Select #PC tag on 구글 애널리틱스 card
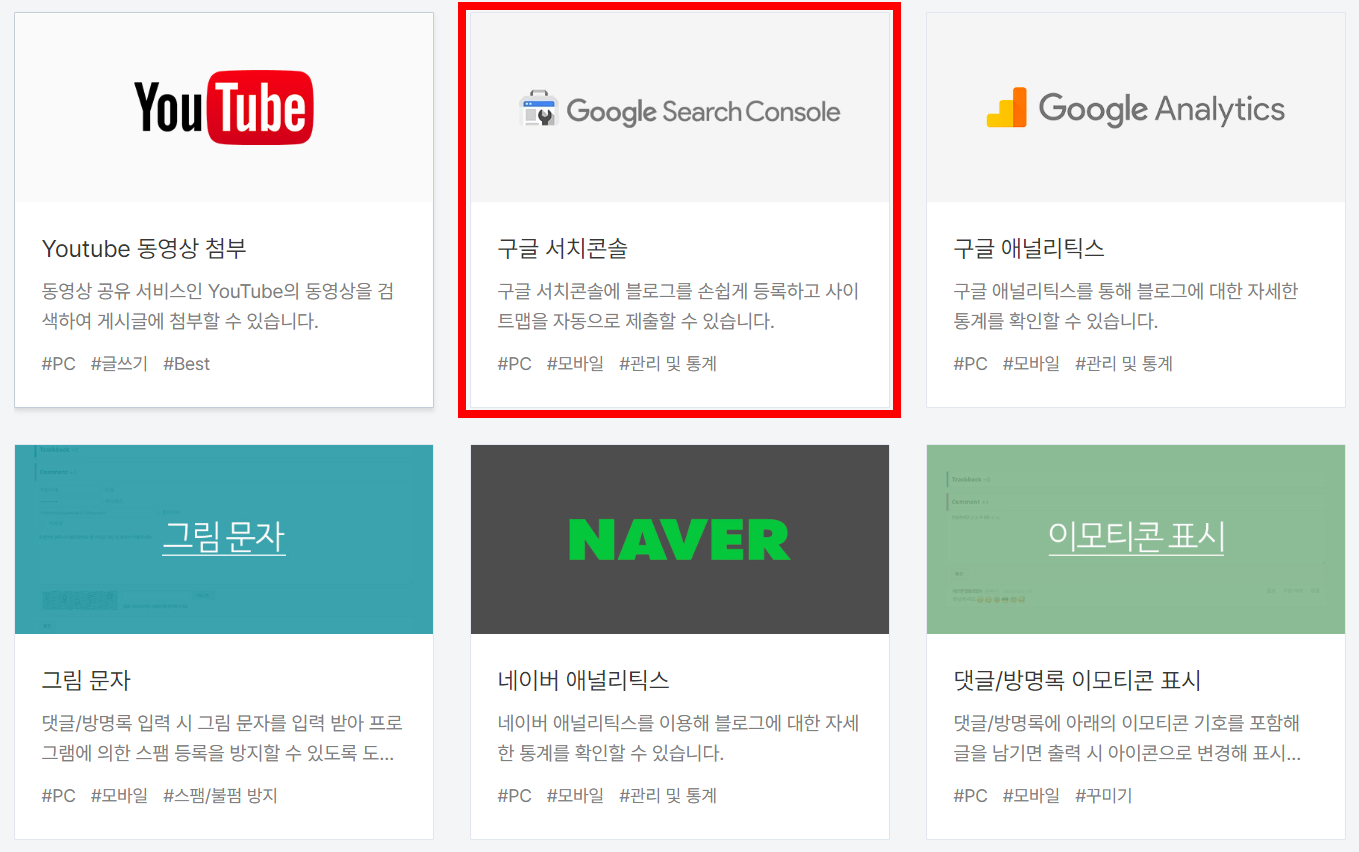The image size is (1359, 852). click(x=971, y=364)
